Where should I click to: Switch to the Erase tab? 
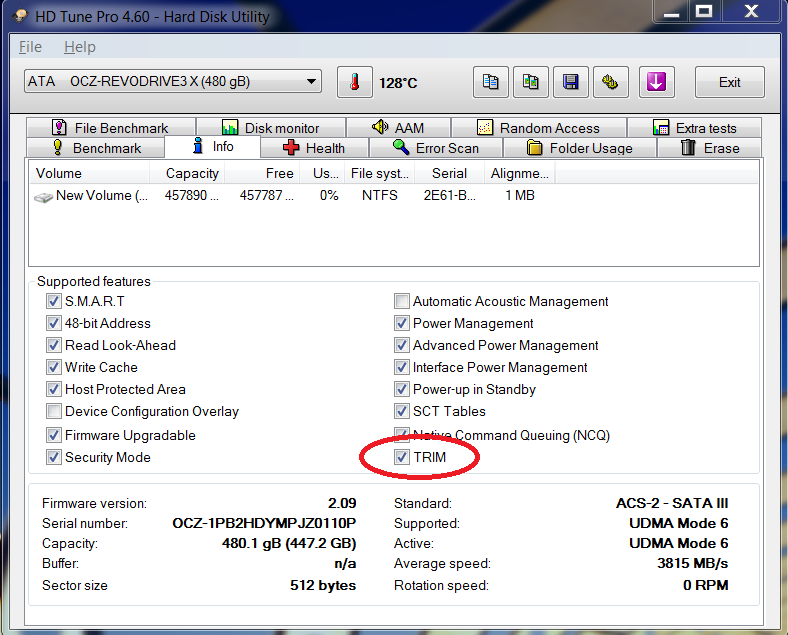pos(710,148)
